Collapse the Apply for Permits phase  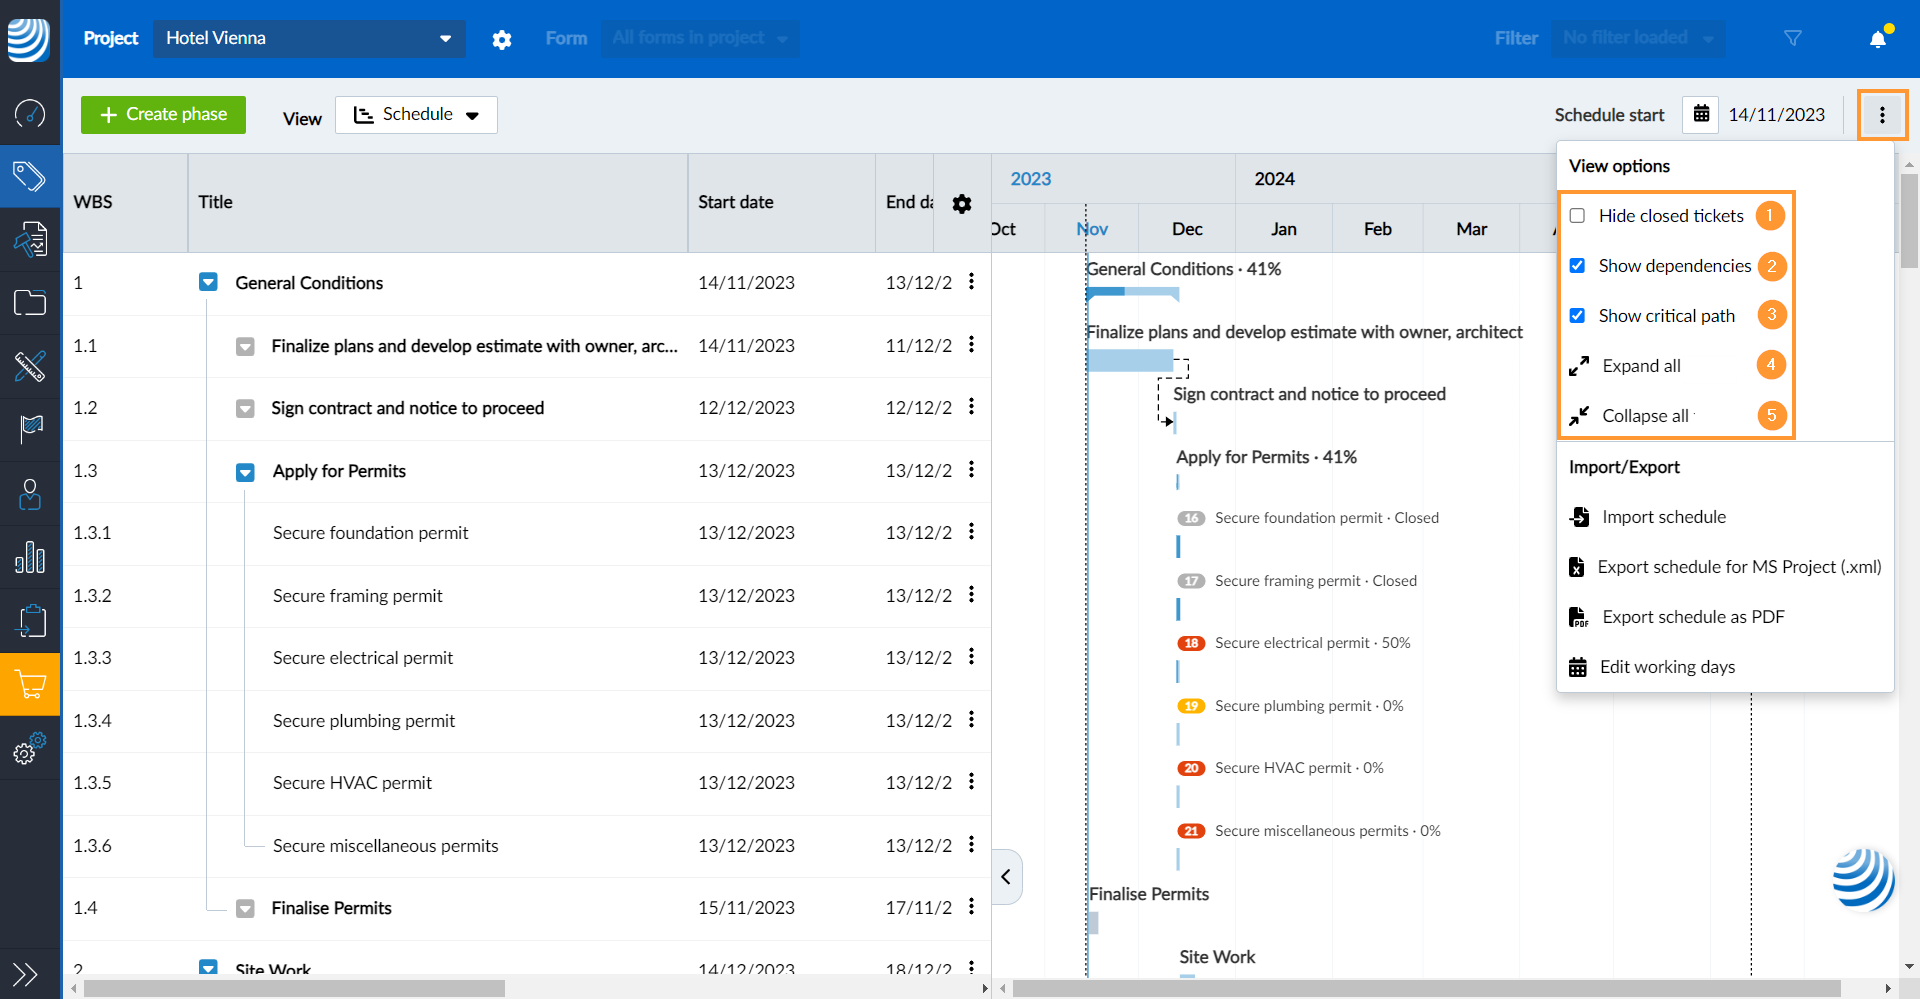coord(245,472)
